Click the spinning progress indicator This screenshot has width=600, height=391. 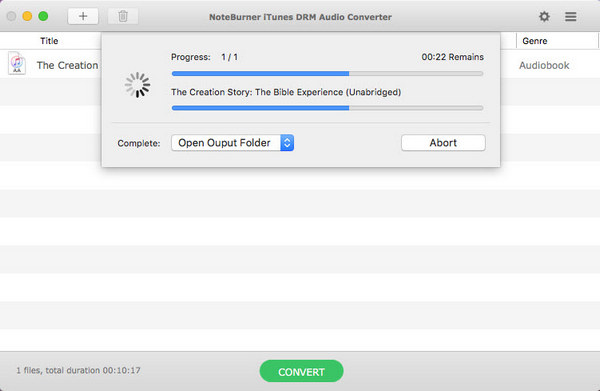[x=137, y=85]
